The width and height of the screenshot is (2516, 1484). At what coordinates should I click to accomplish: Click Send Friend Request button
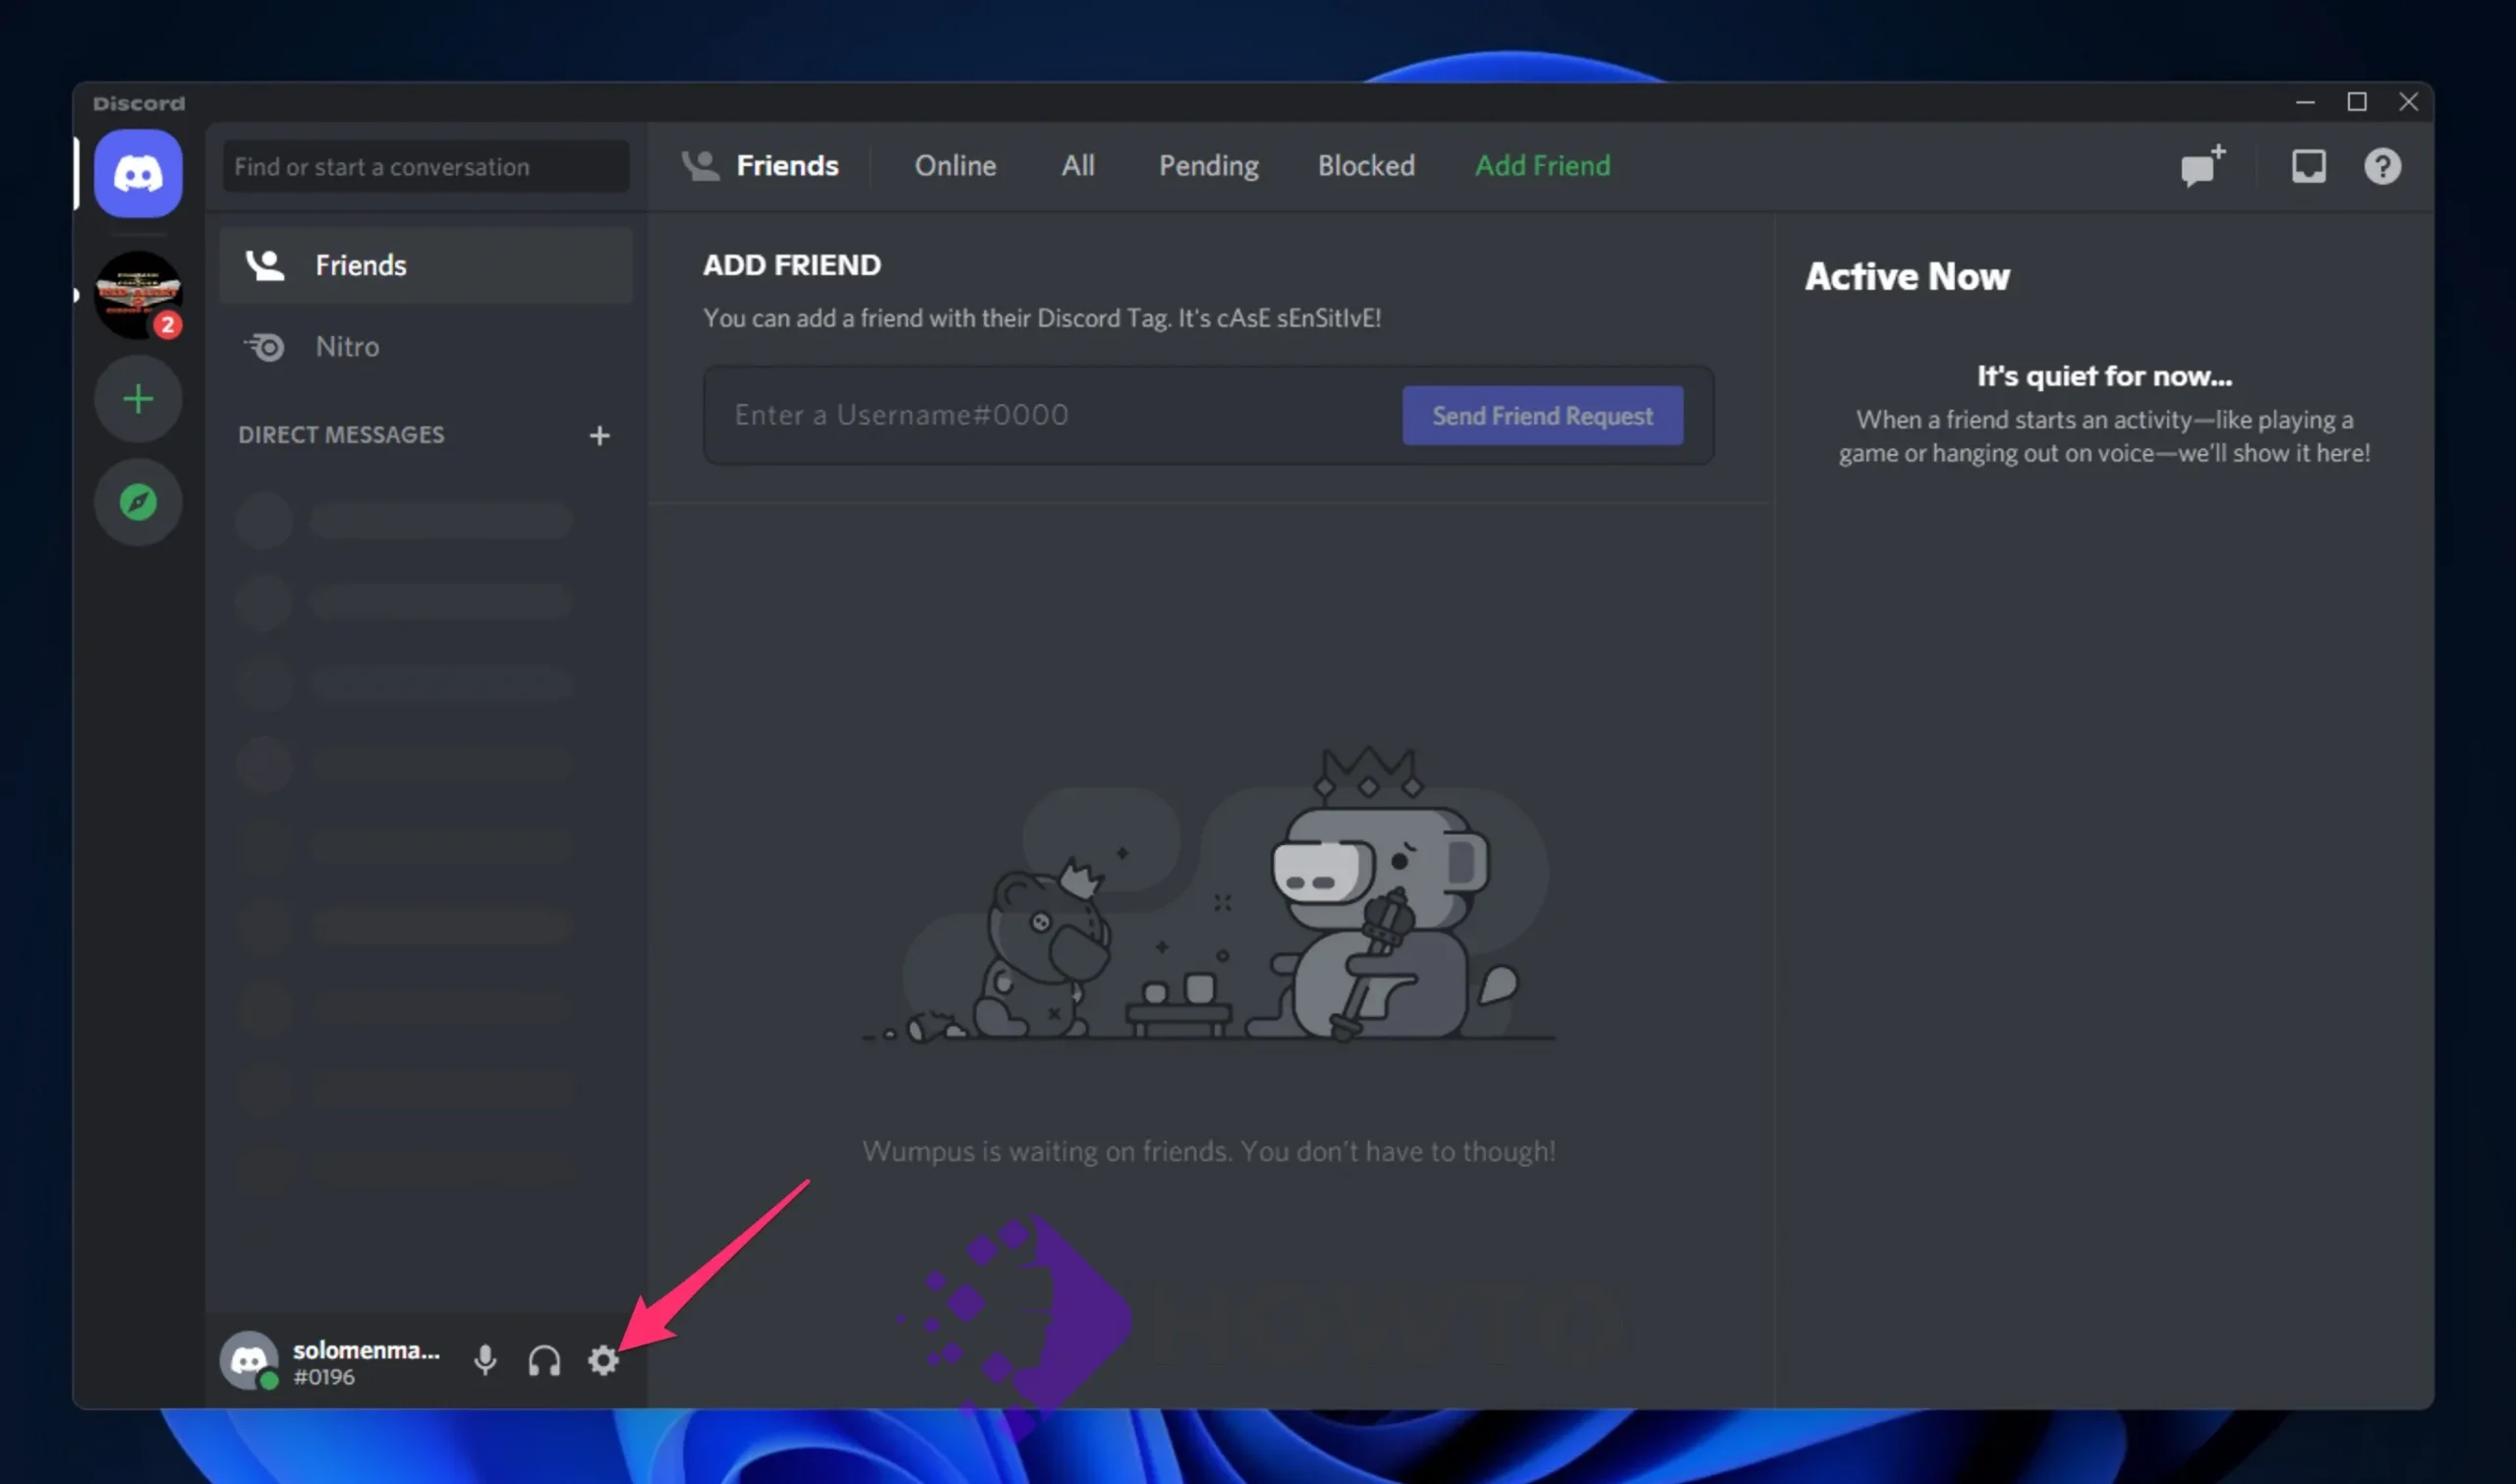(x=1542, y=415)
